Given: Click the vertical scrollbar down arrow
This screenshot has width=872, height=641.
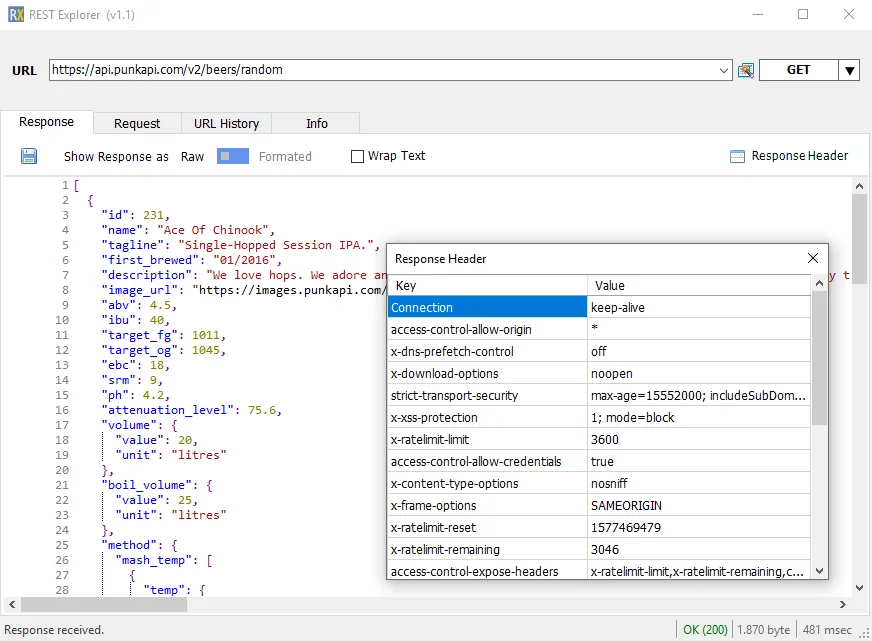Looking at the screenshot, I should point(859,589).
